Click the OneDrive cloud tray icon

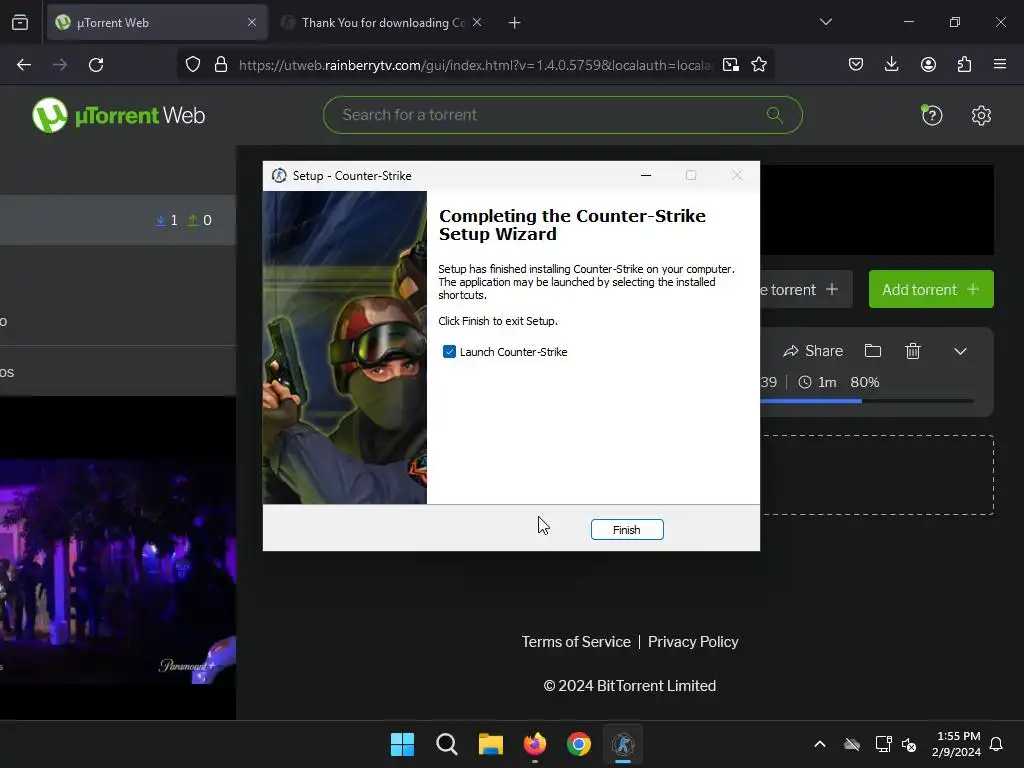852,744
